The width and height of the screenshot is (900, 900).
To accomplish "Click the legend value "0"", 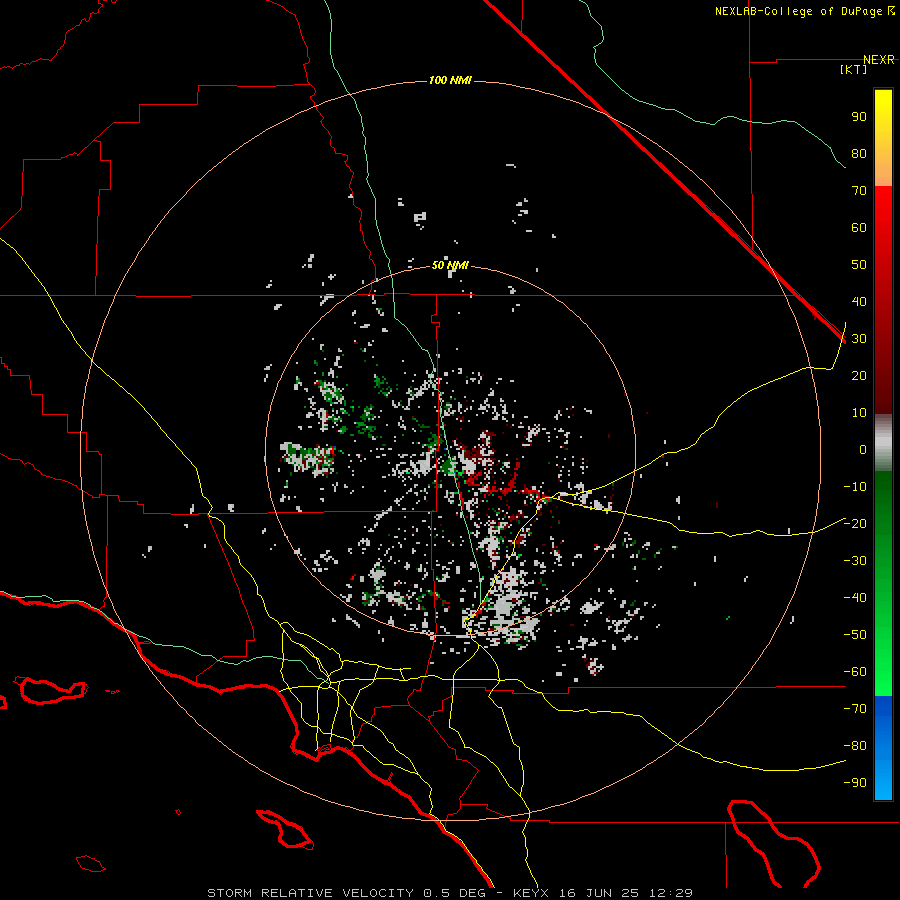I will coord(863,450).
